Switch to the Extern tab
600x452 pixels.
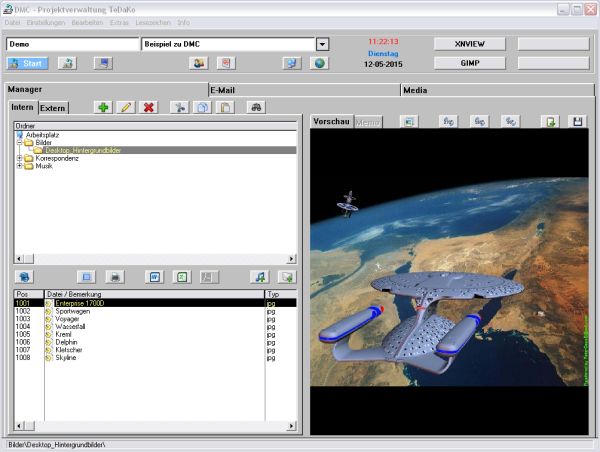pos(53,107)
